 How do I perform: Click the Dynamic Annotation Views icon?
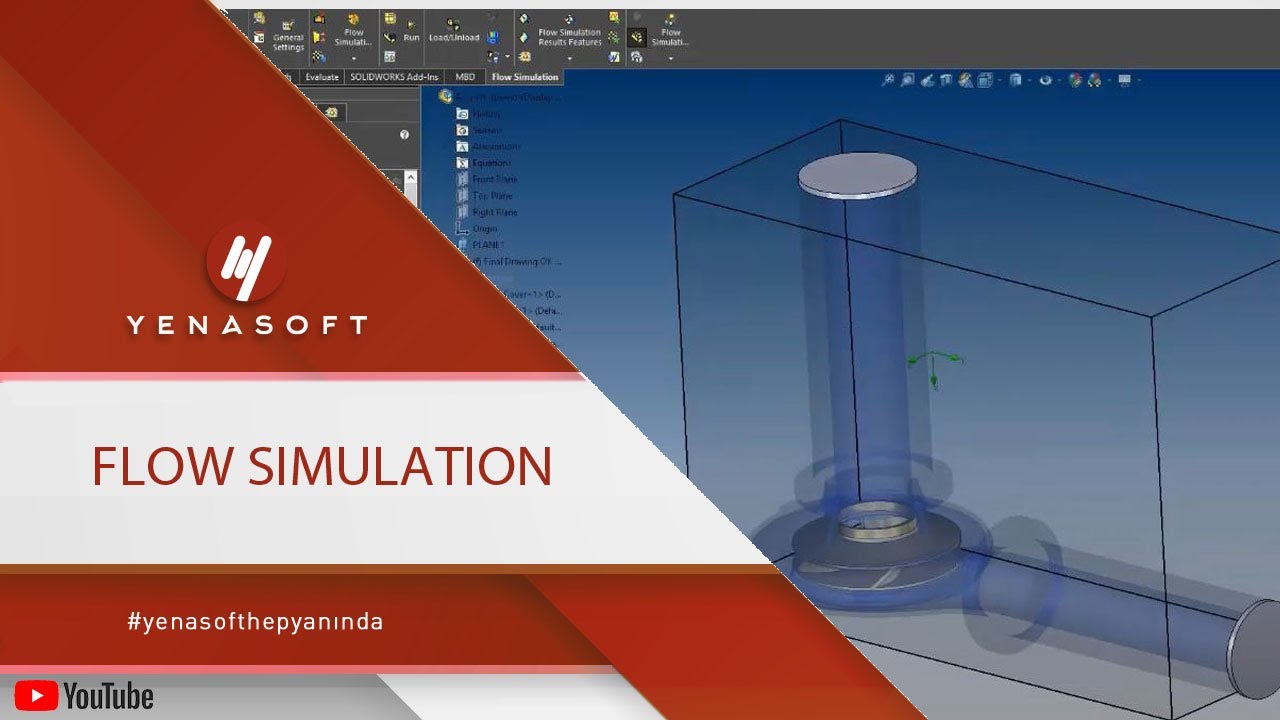coord(966,80)
